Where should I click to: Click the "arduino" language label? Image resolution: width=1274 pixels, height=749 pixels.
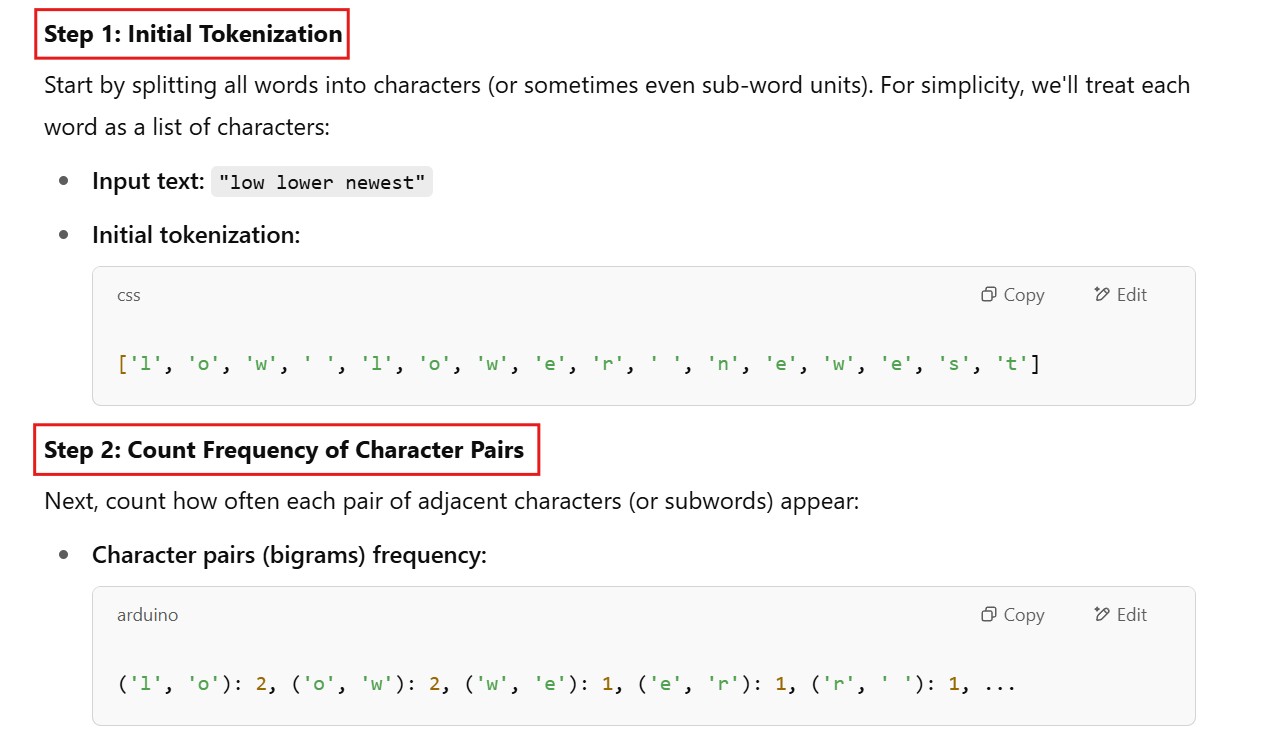coord(147,615)
